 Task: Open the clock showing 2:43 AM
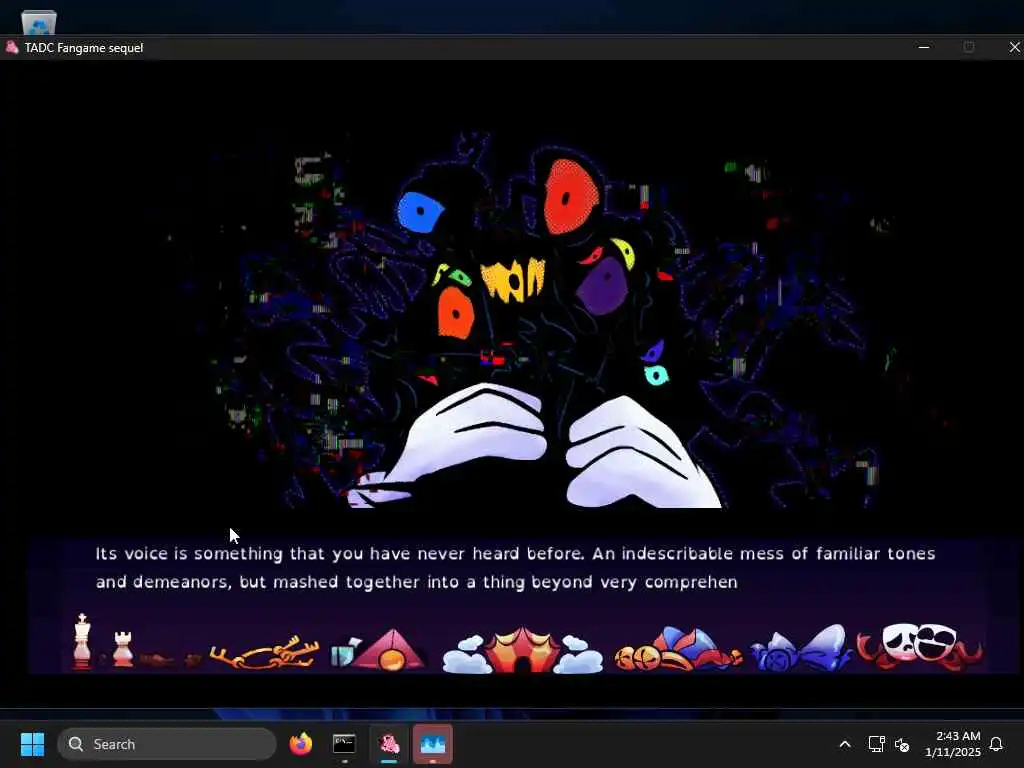(953, 744)
